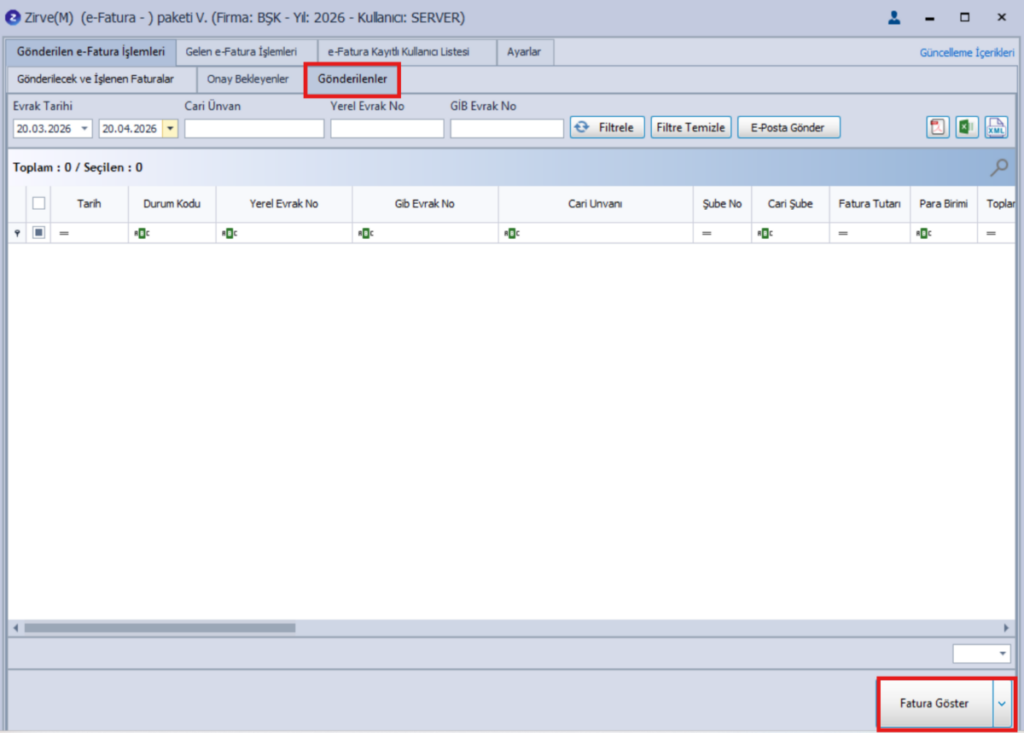
Task: Open Cari Şube filter operator icon
Action: (765, 233)
